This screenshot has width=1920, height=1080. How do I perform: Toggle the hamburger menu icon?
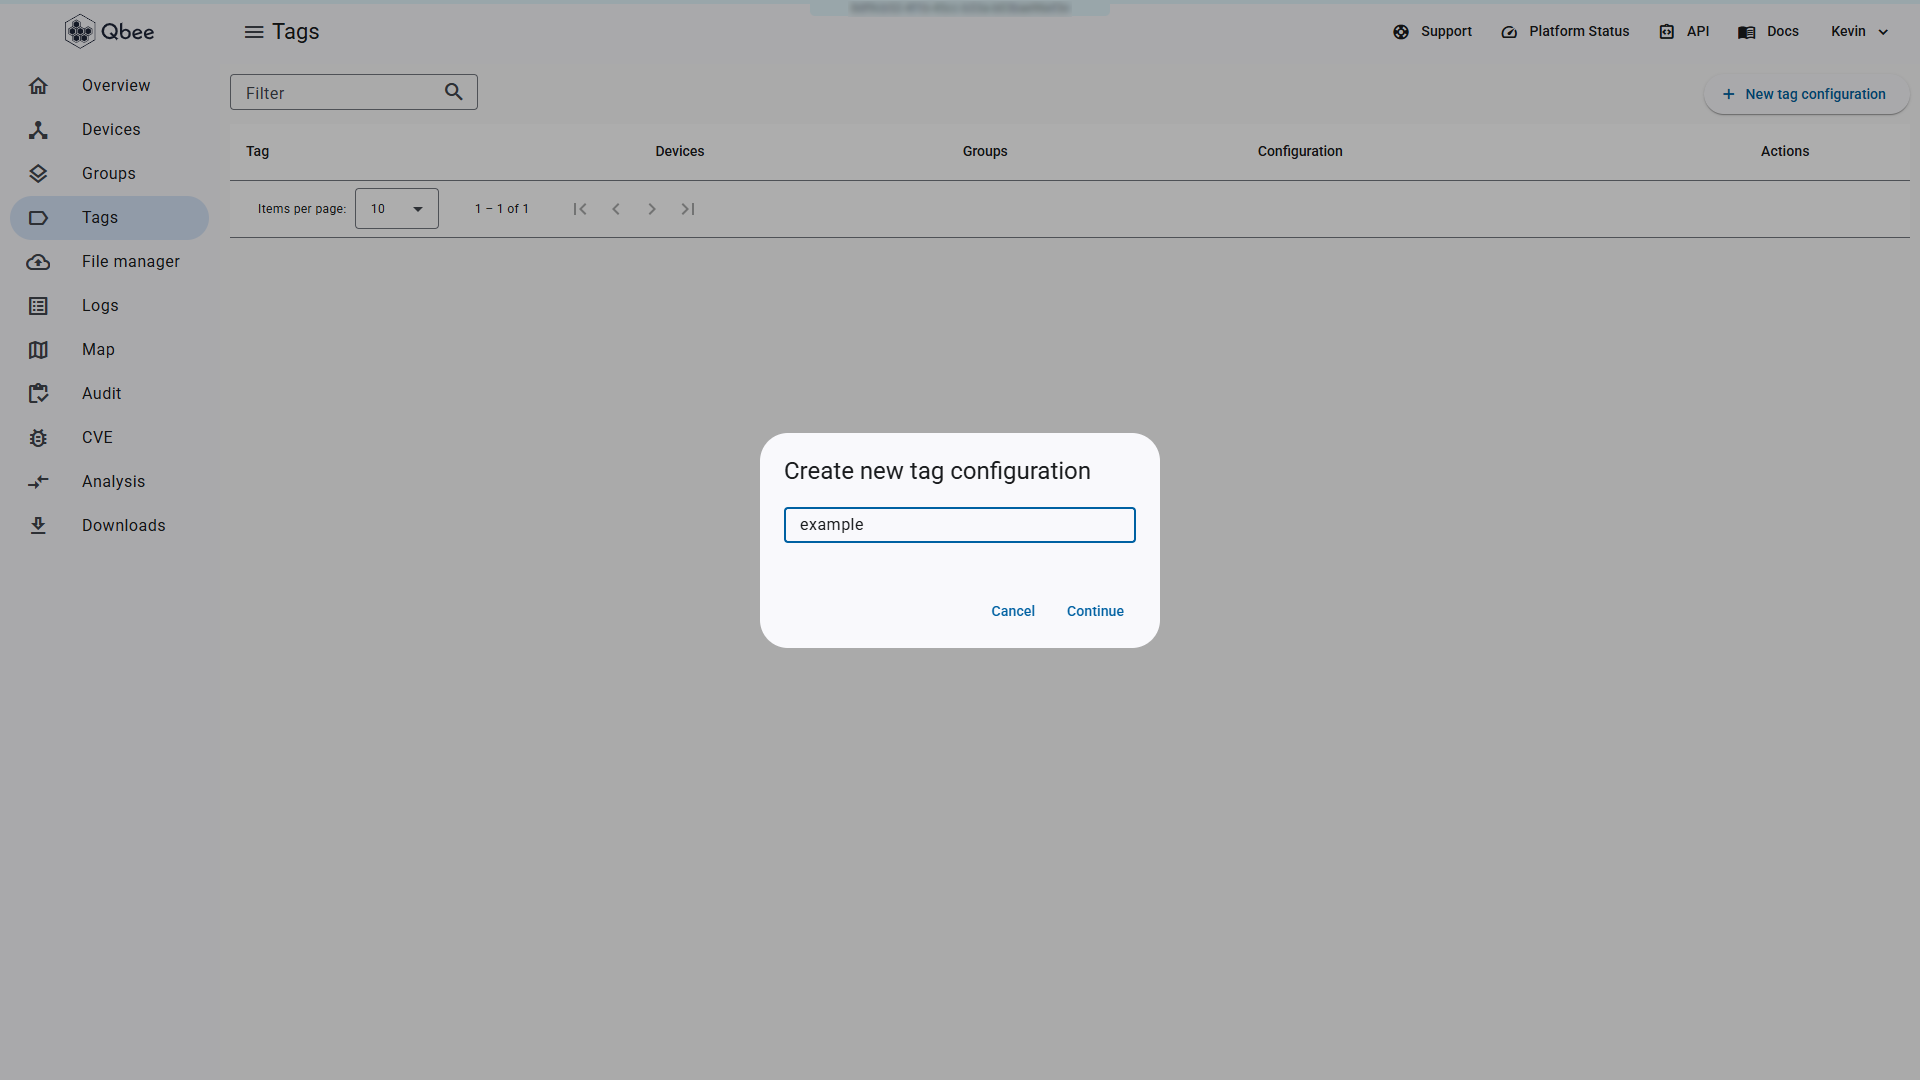tap(254, 32)
